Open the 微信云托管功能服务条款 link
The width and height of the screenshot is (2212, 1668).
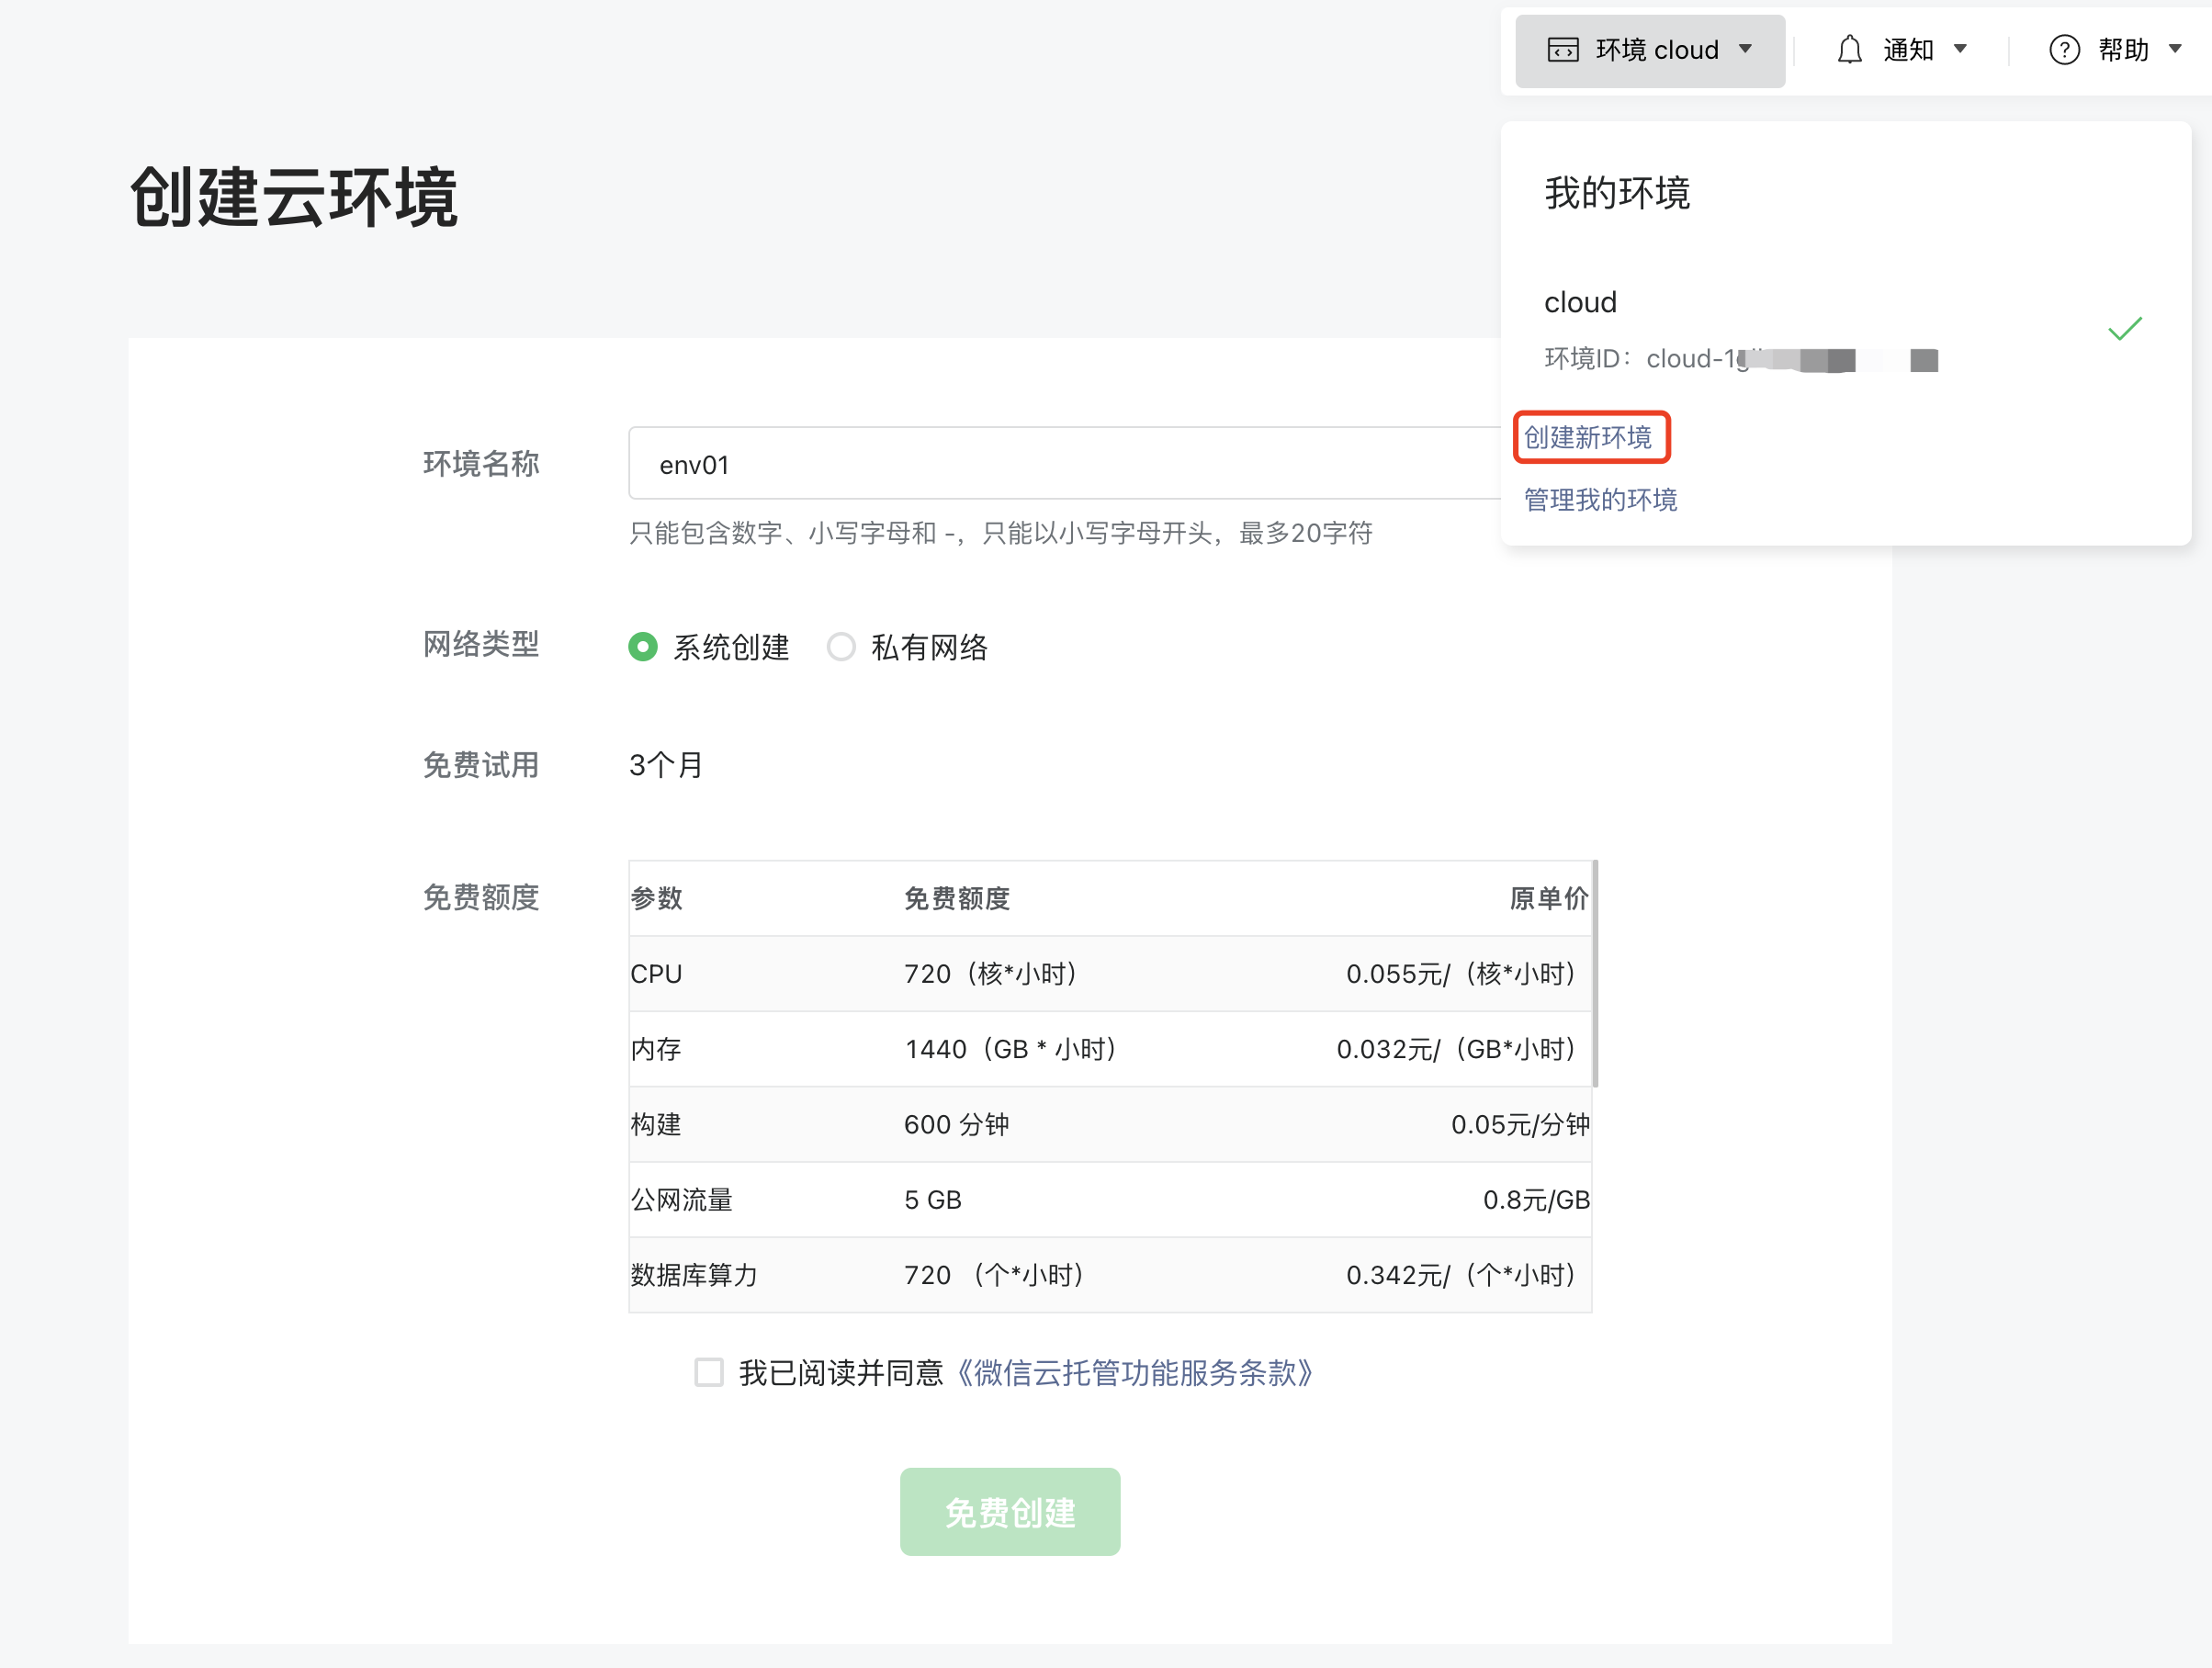1134,1372
